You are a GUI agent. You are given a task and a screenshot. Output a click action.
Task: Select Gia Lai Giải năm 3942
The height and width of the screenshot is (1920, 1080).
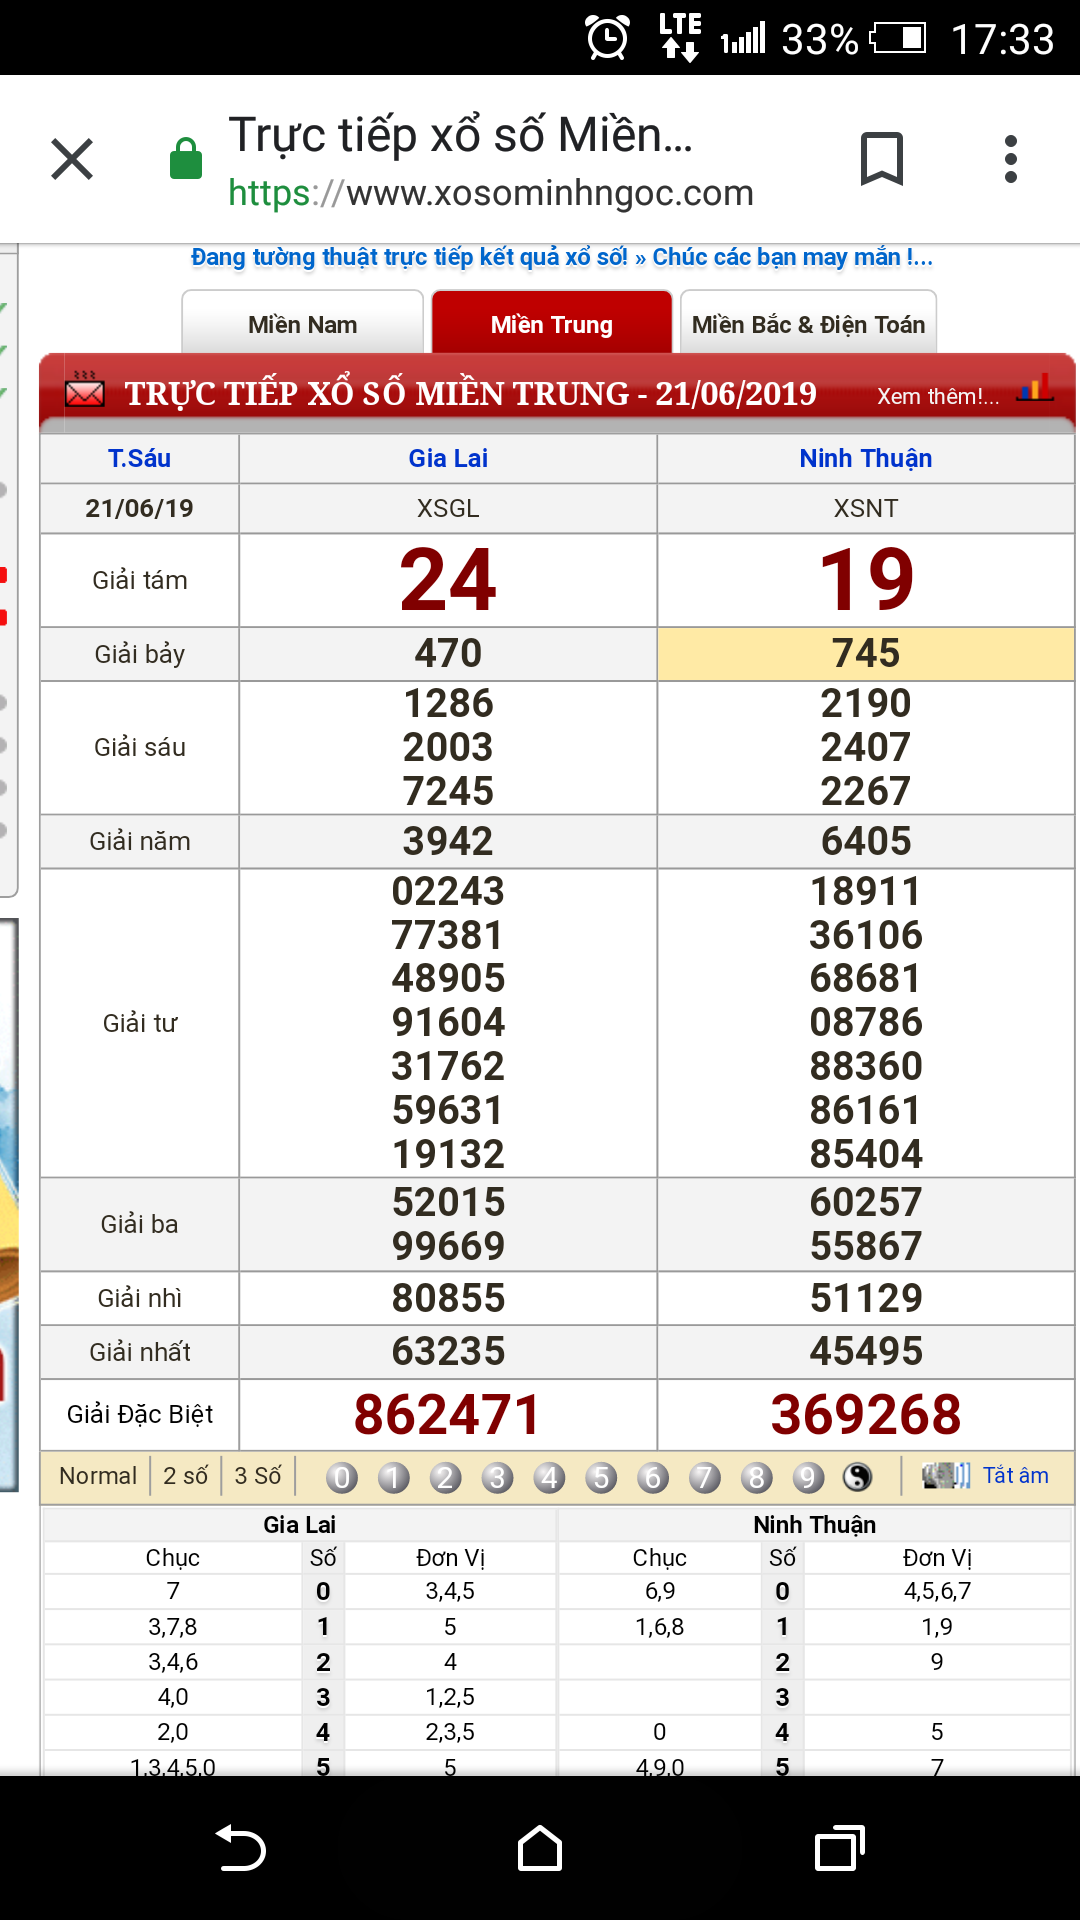(x=448, y=841)
